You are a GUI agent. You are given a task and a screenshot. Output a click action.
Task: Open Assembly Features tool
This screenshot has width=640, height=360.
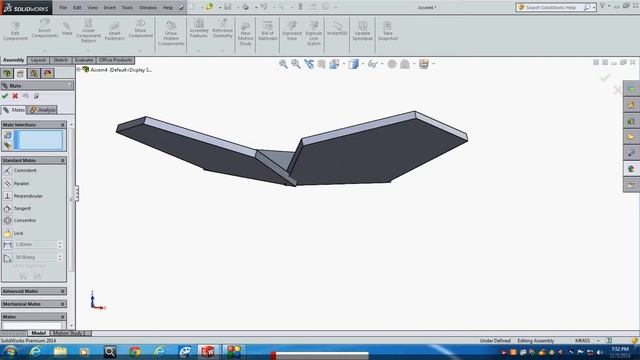point(199,29)
